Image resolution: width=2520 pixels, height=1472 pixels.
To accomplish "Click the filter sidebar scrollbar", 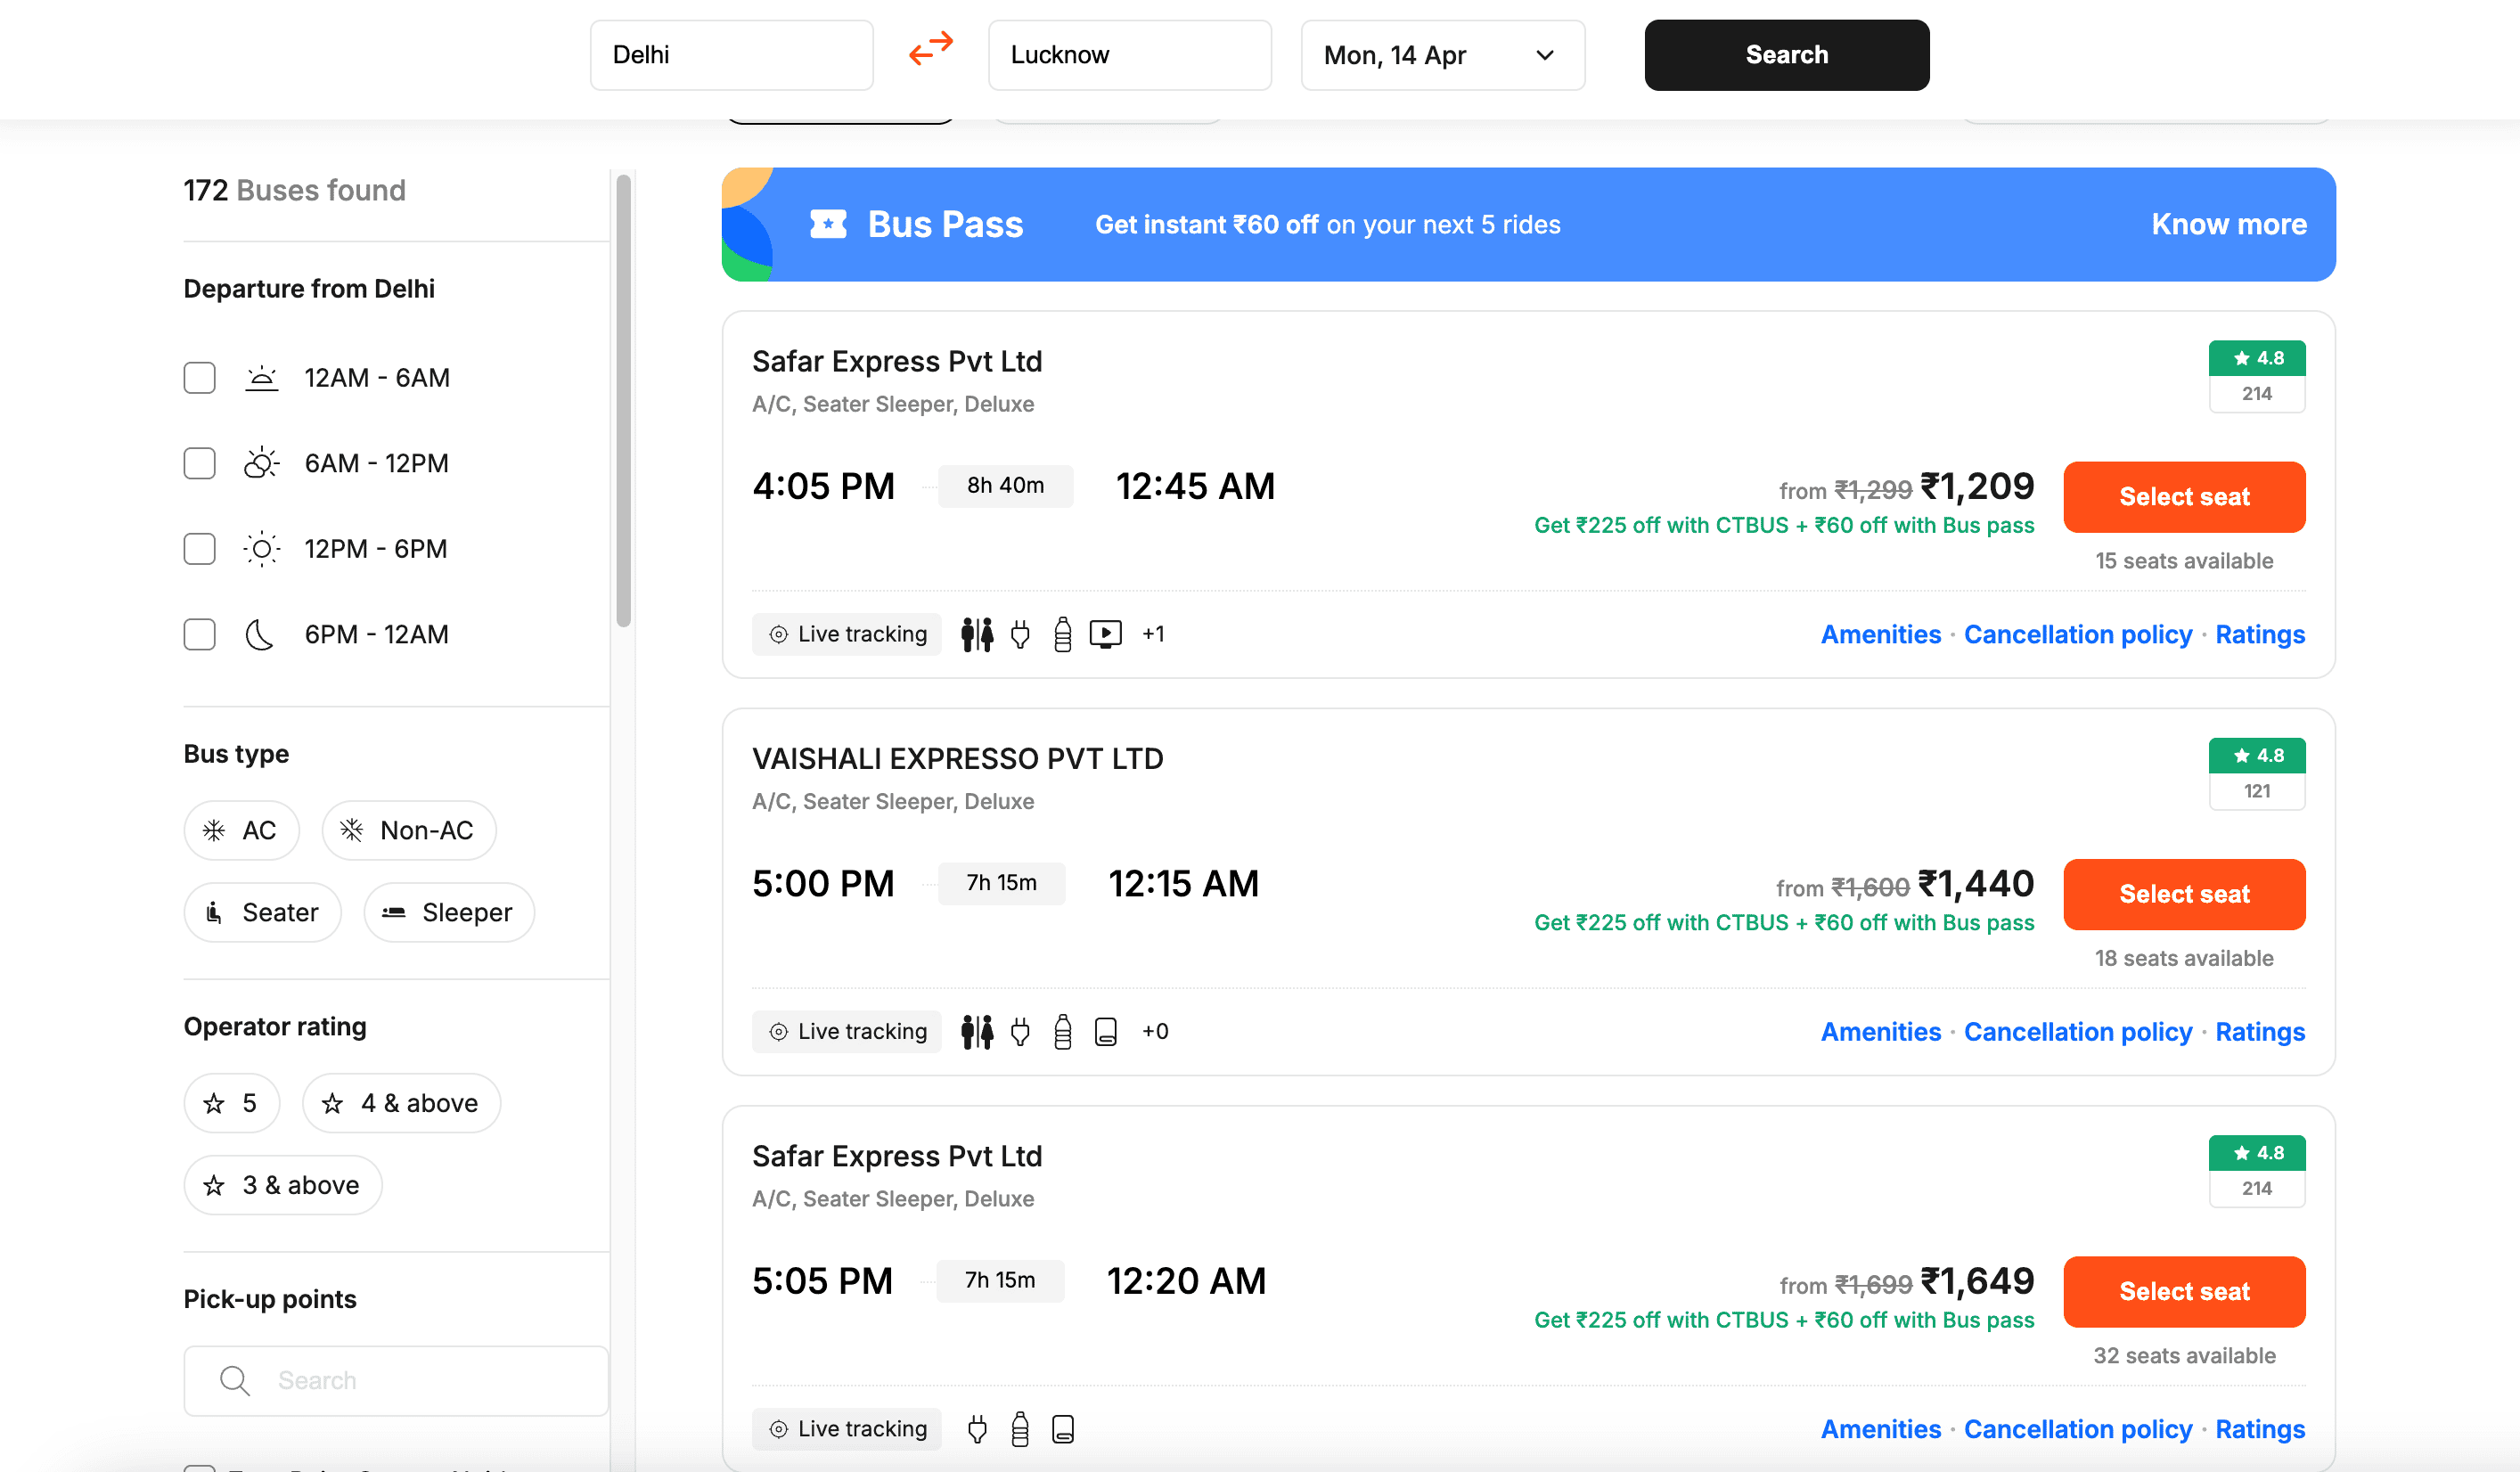I will coord(623,400).
